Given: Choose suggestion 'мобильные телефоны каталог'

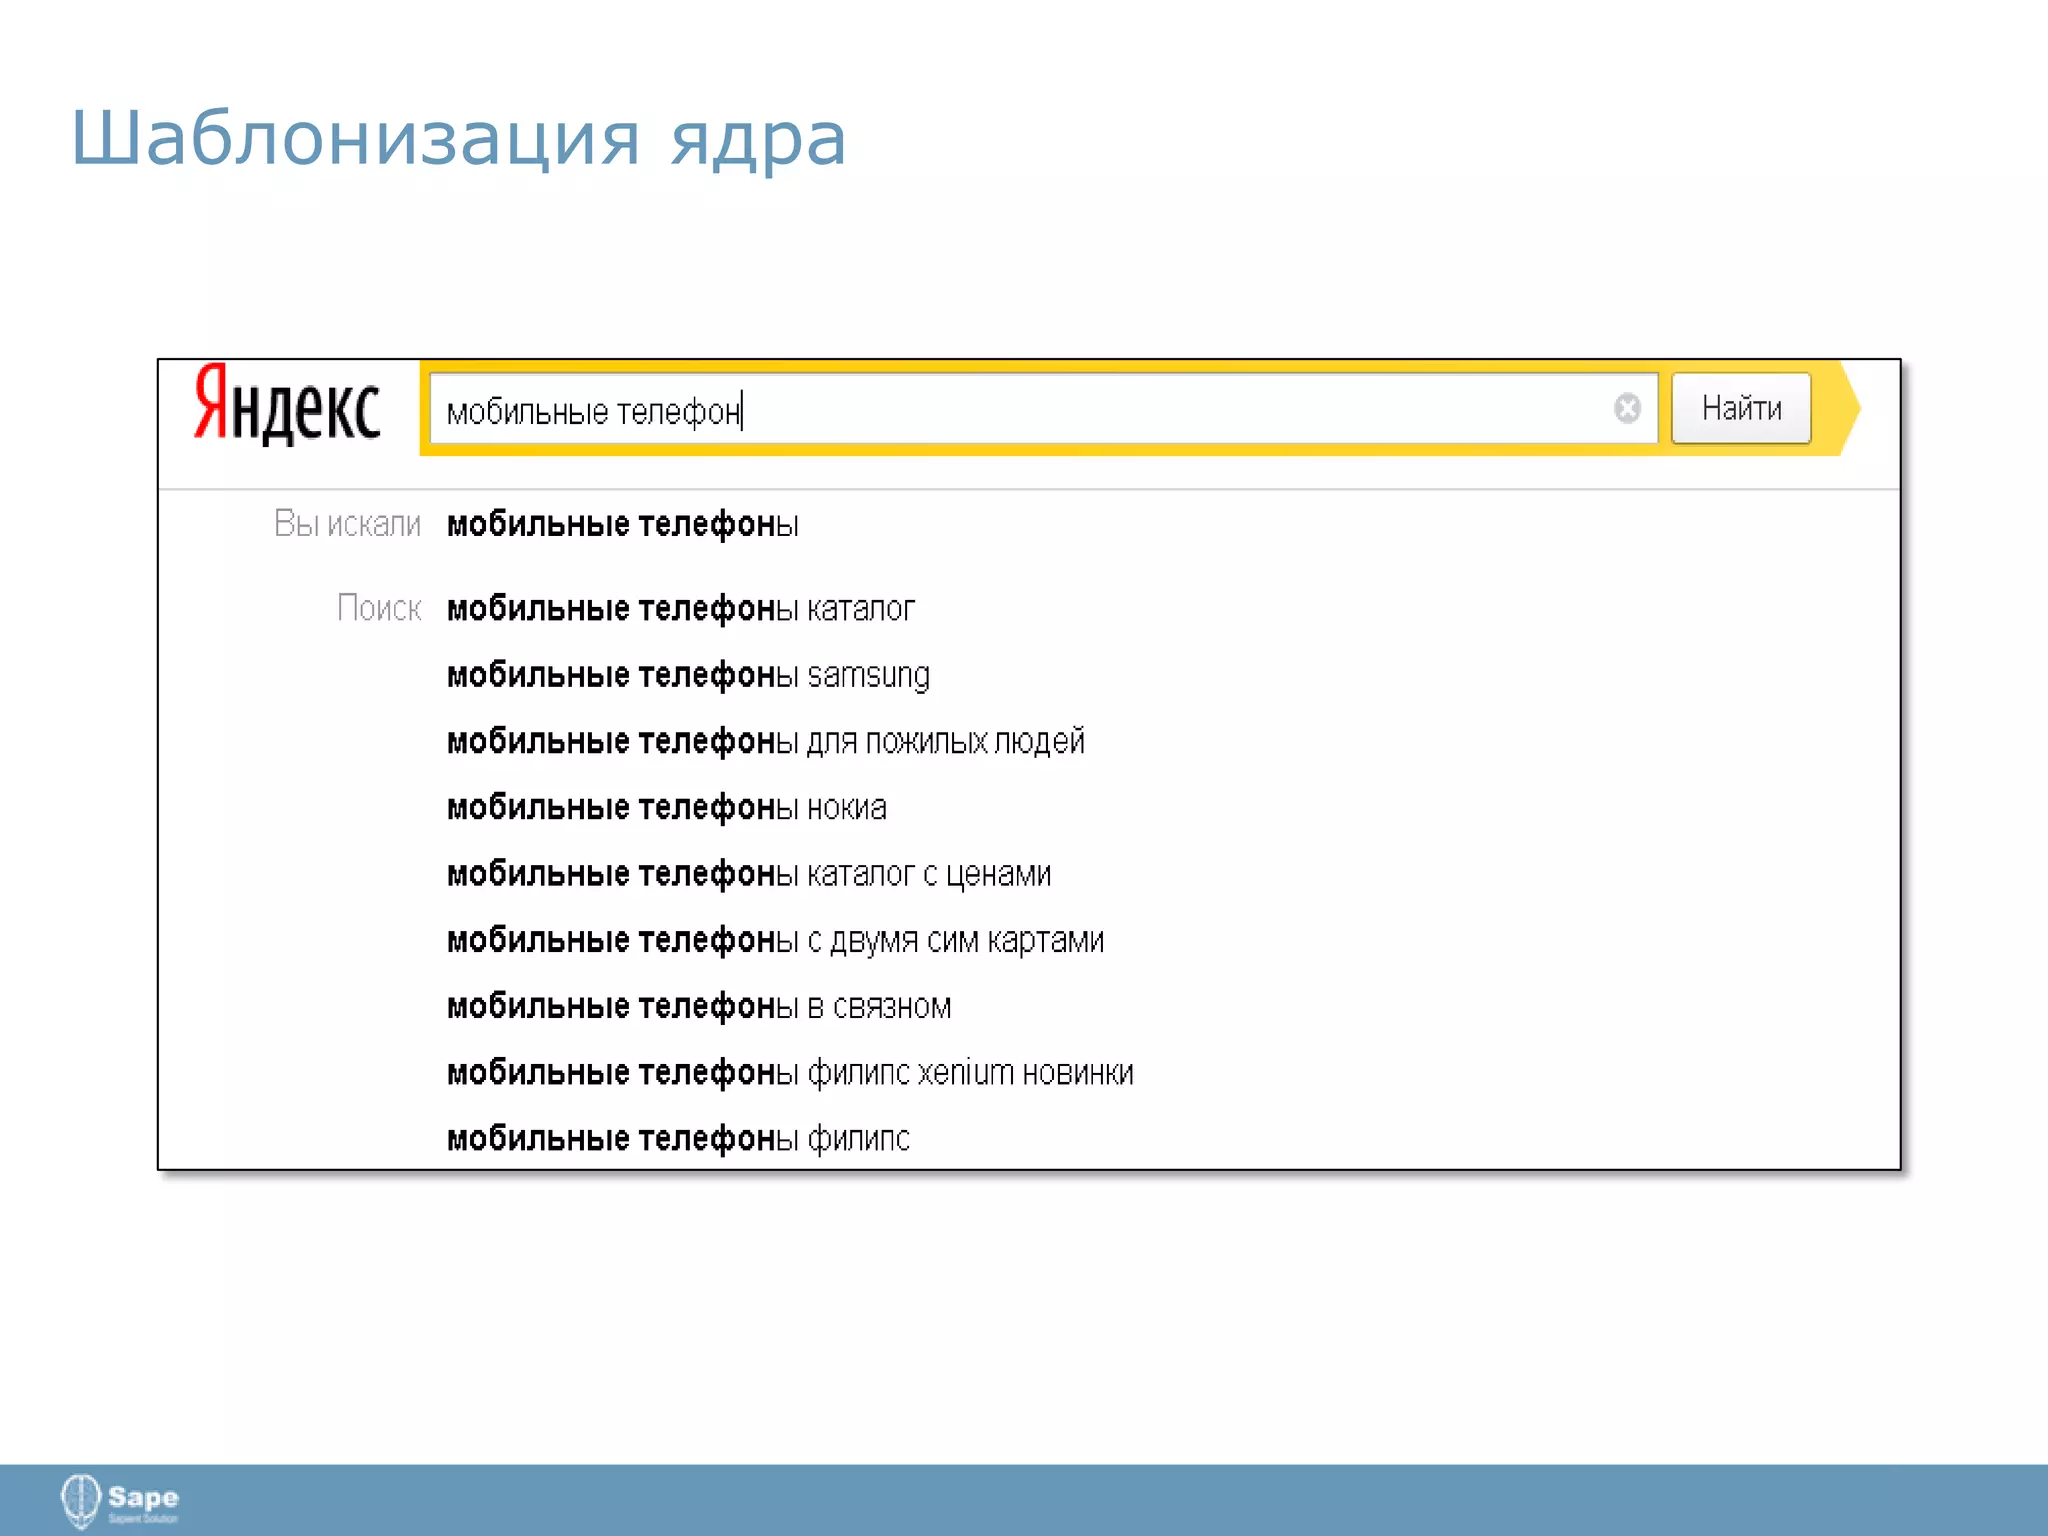Looking at the screenshot, I should (680, 609).
